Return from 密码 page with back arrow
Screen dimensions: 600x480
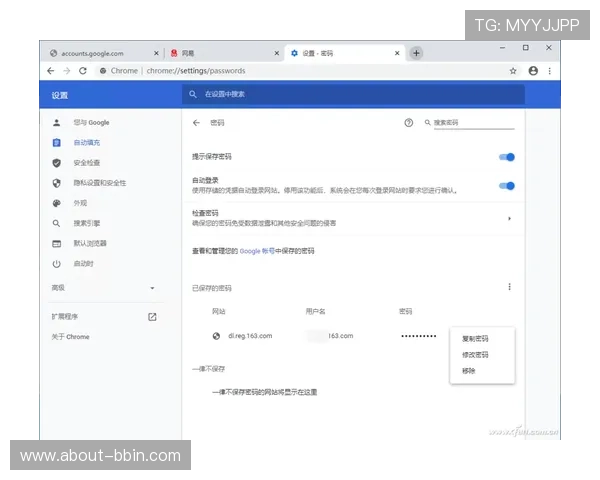point(196,122)
